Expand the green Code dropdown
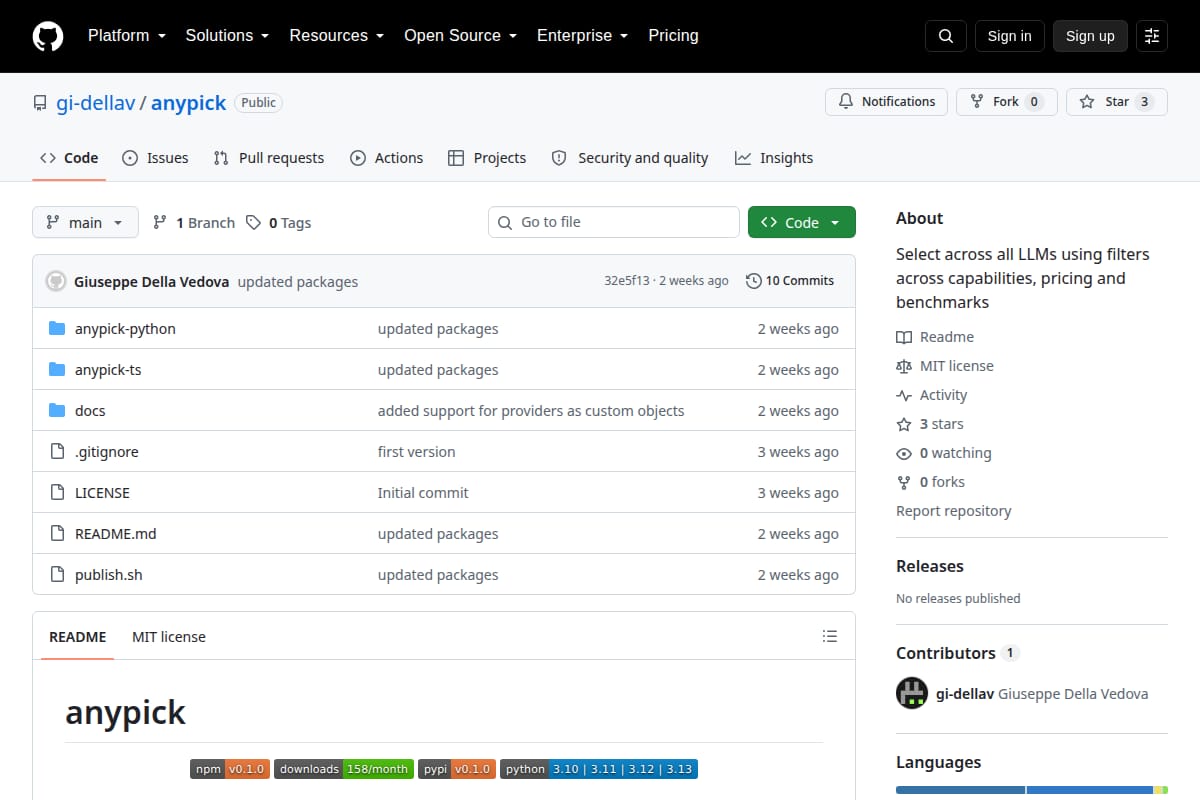This screenshot has width=1200, height=800. [x=801, y=222]
